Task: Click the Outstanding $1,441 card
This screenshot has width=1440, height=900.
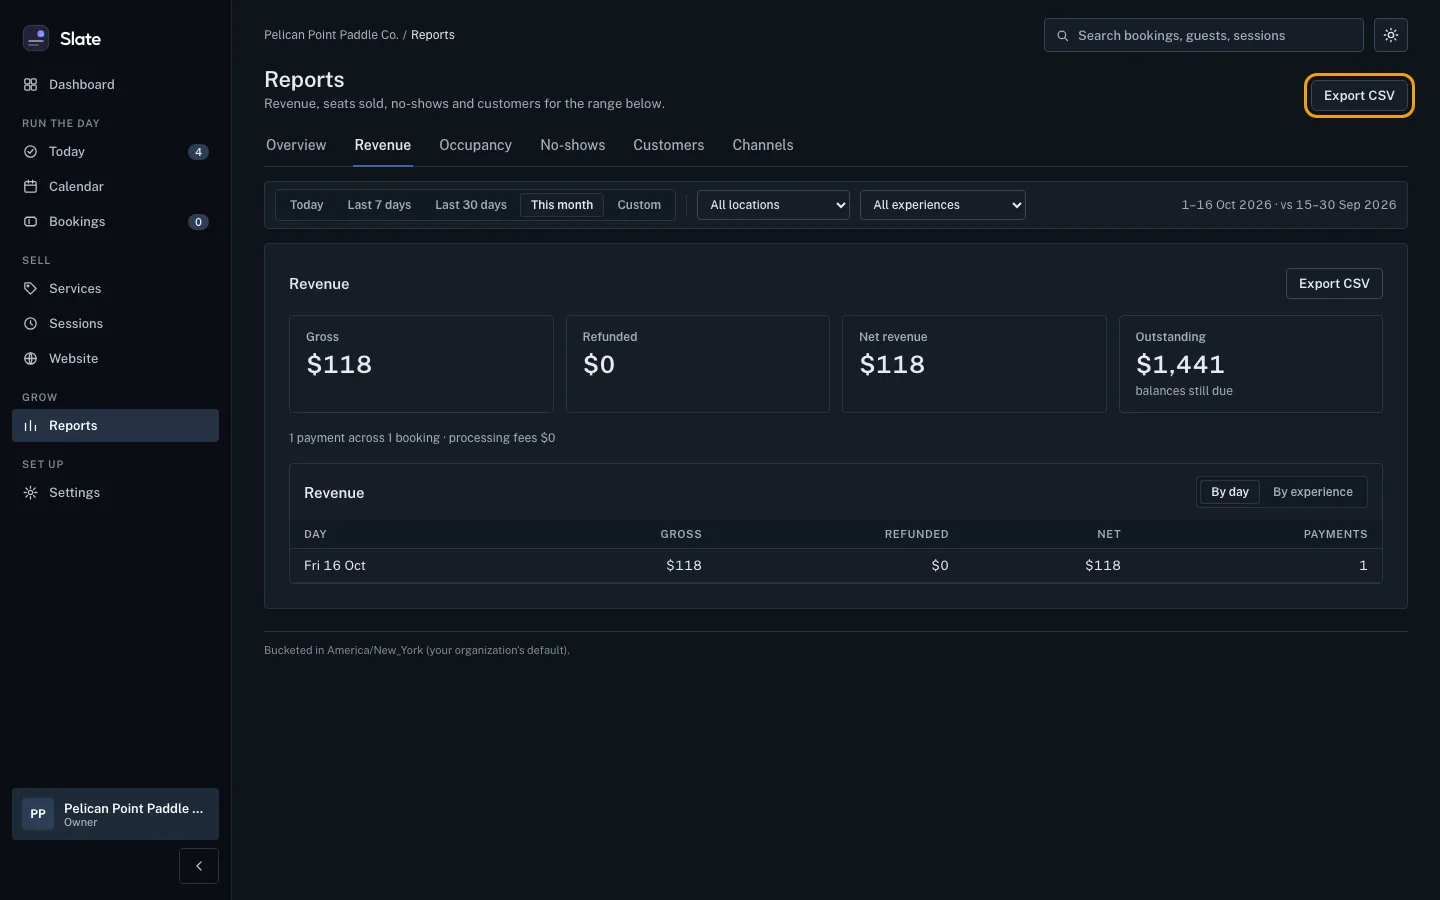Action: click(x=1251, y=364)
